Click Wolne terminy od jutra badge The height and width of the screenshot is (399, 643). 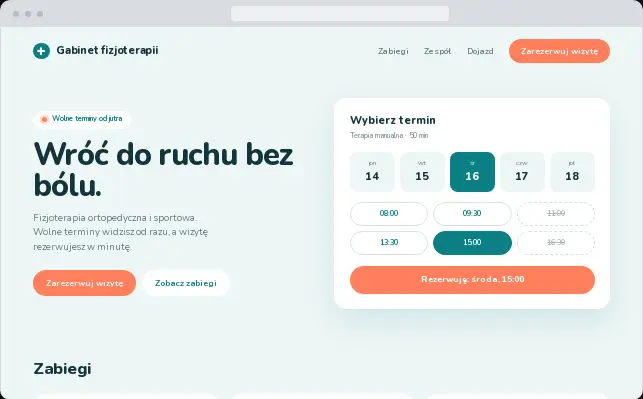click(x=82, y=119)
